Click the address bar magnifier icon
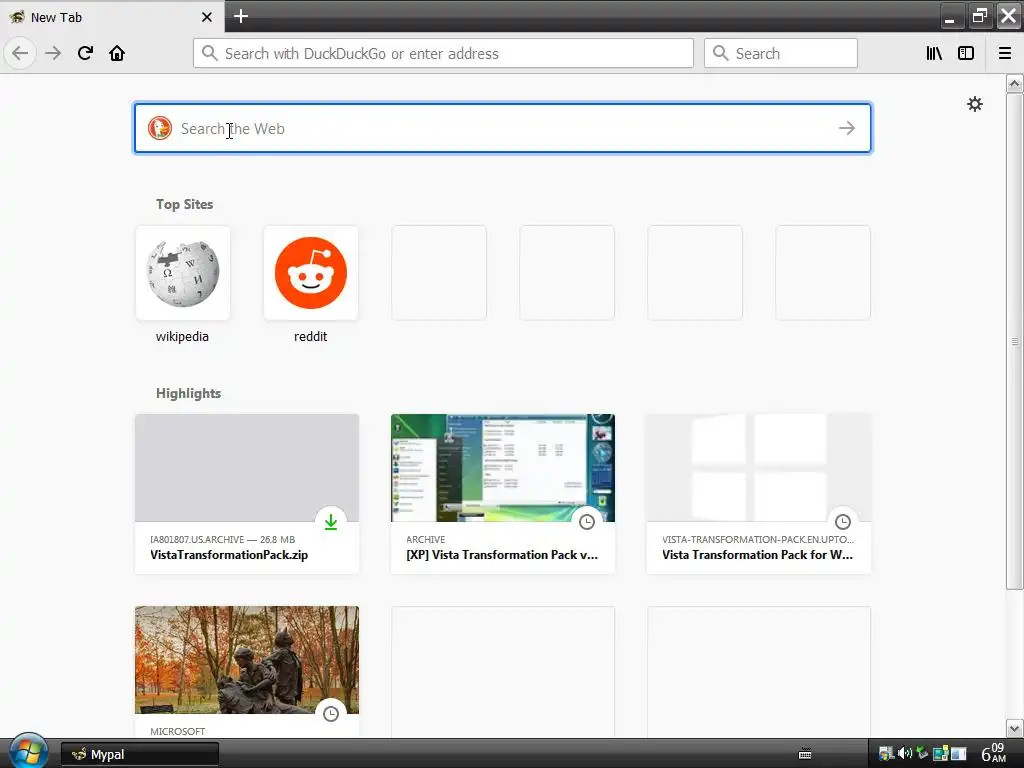Screen dimensions: 1024x768 [209, 53]
